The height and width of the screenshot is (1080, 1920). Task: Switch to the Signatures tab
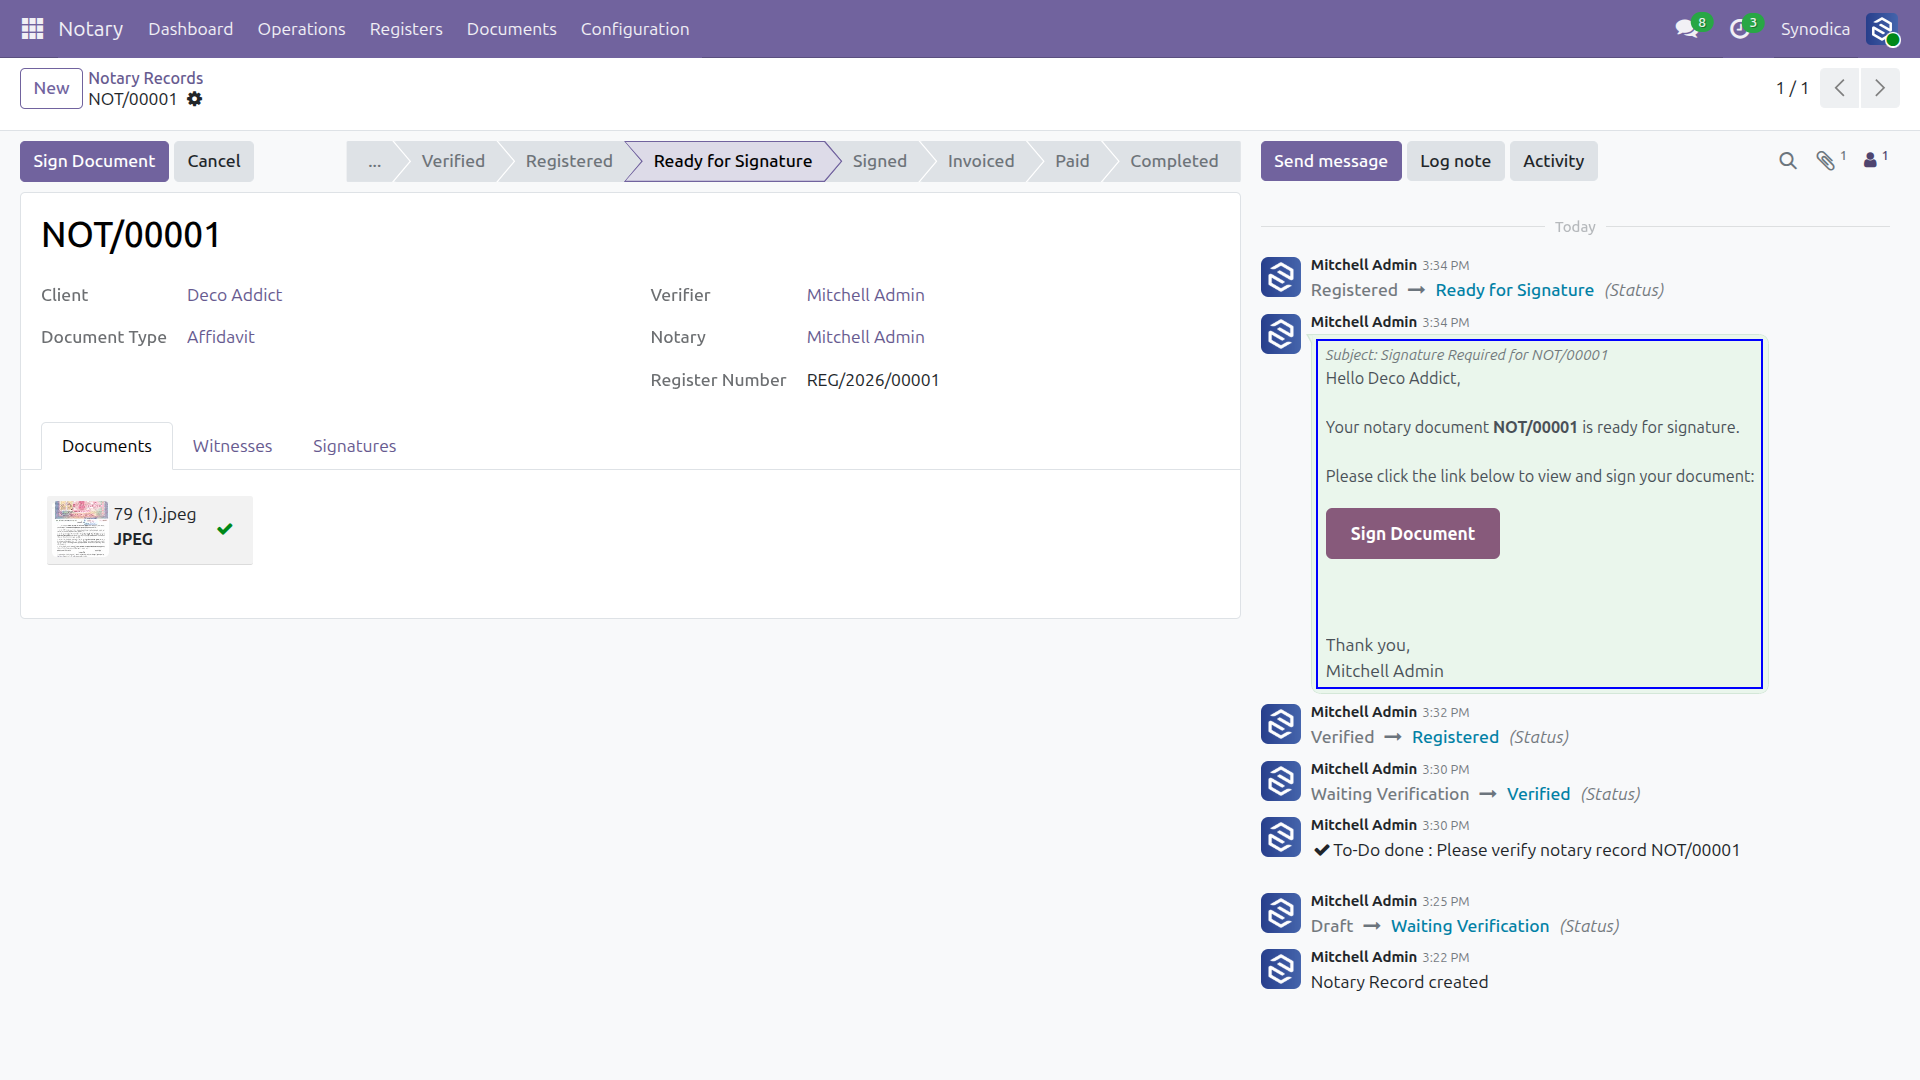(x=354, y=446)
